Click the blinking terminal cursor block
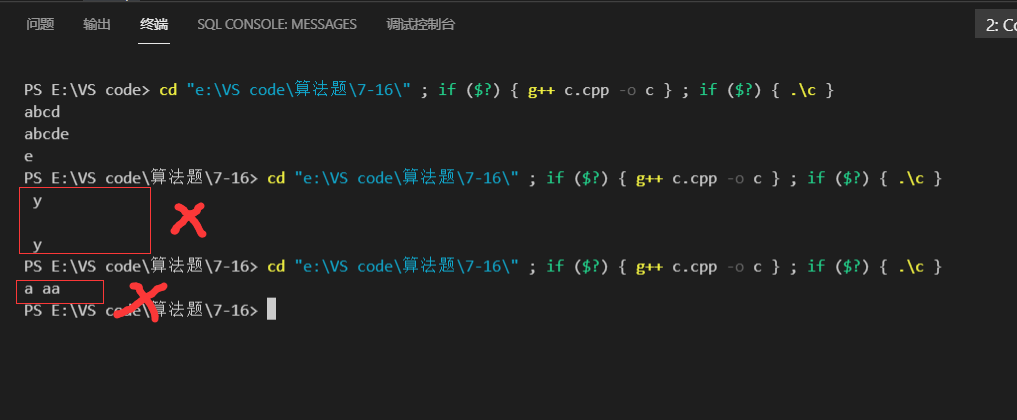Screen dimensions: 1017x420 click(x=271, y=310)
